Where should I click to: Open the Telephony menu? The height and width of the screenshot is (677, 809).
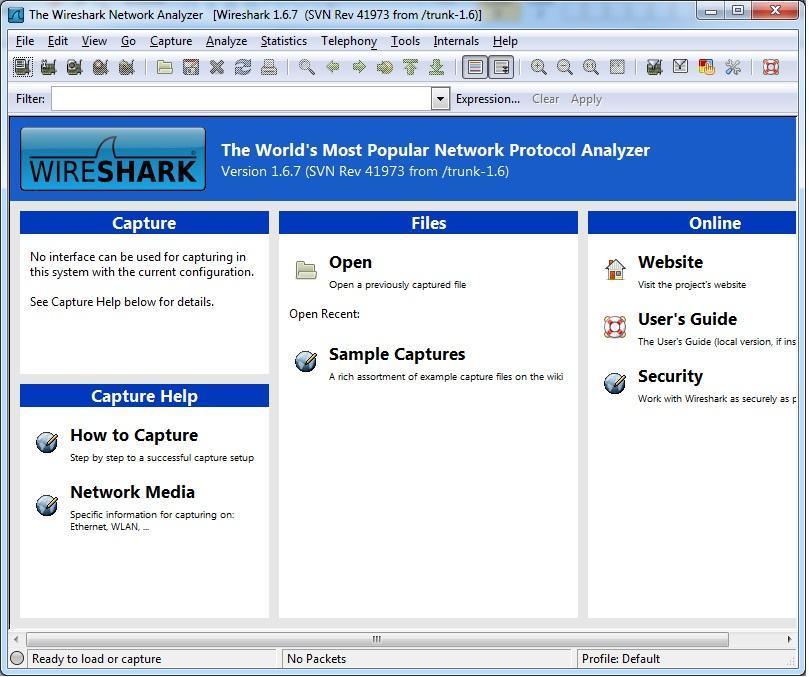point(349,41)
